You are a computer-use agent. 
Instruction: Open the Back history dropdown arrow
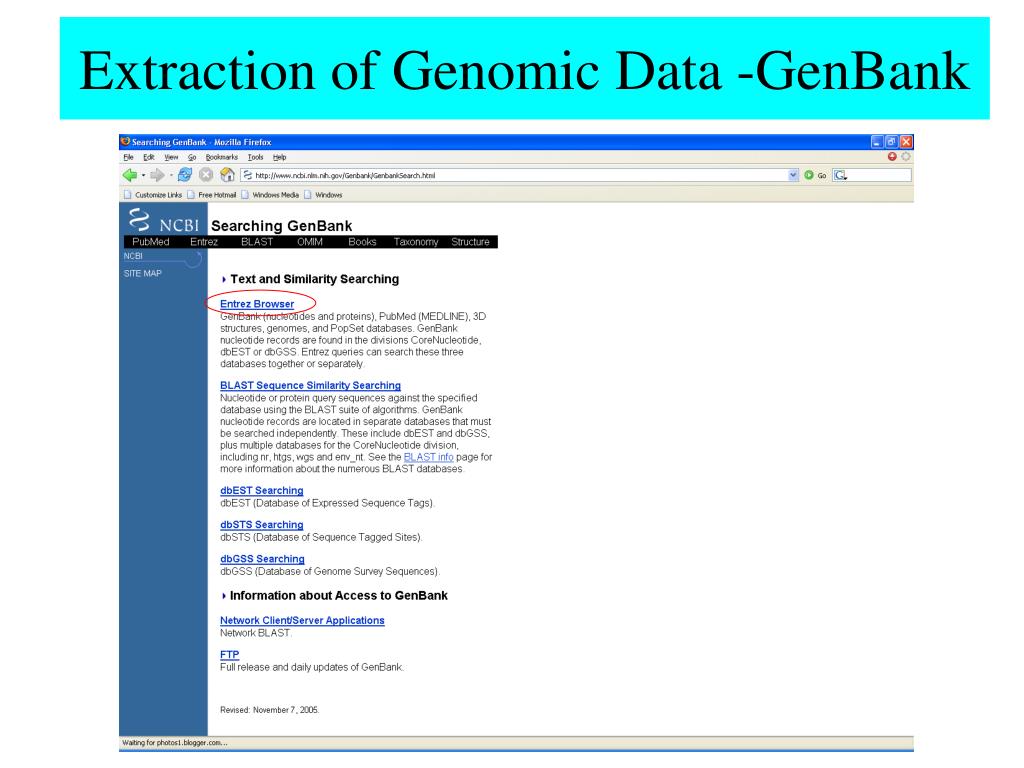tap(143, 176)
